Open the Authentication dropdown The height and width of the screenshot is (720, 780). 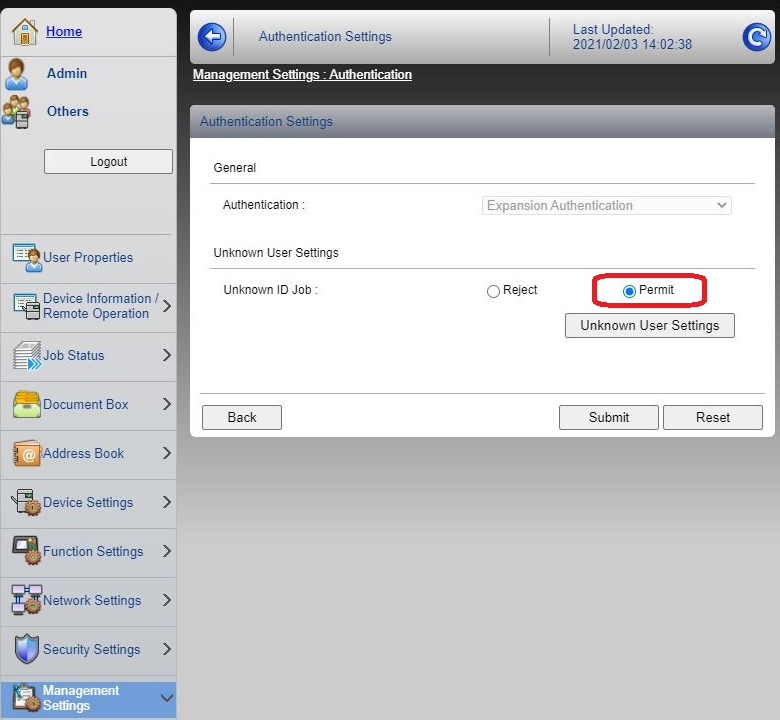(607, 205)
